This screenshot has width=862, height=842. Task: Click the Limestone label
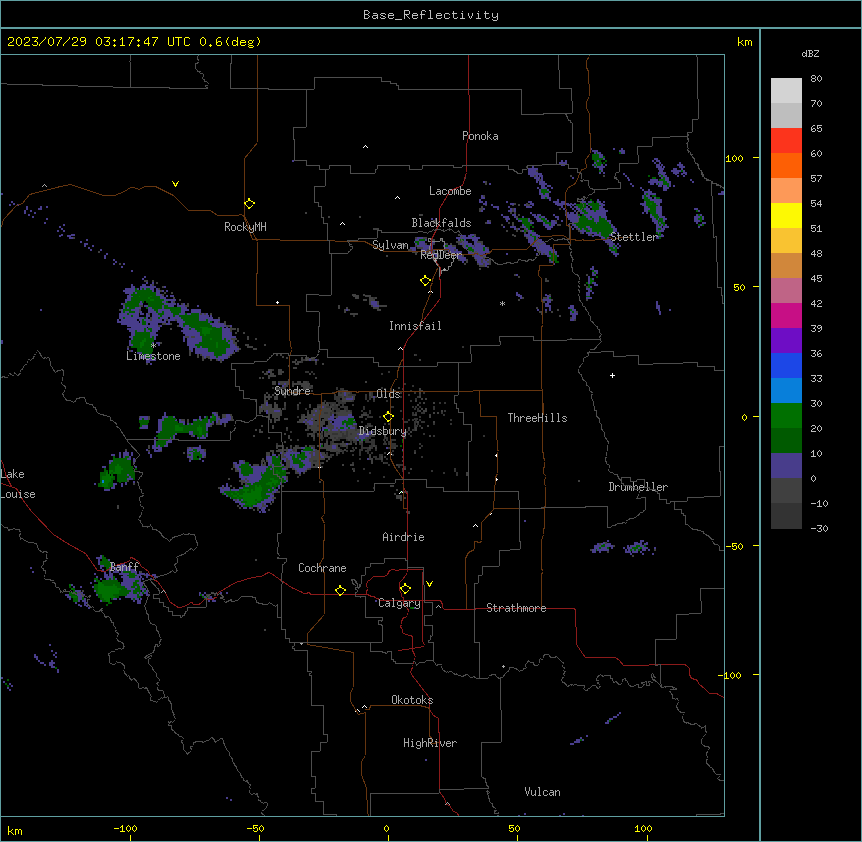point(153,356)
